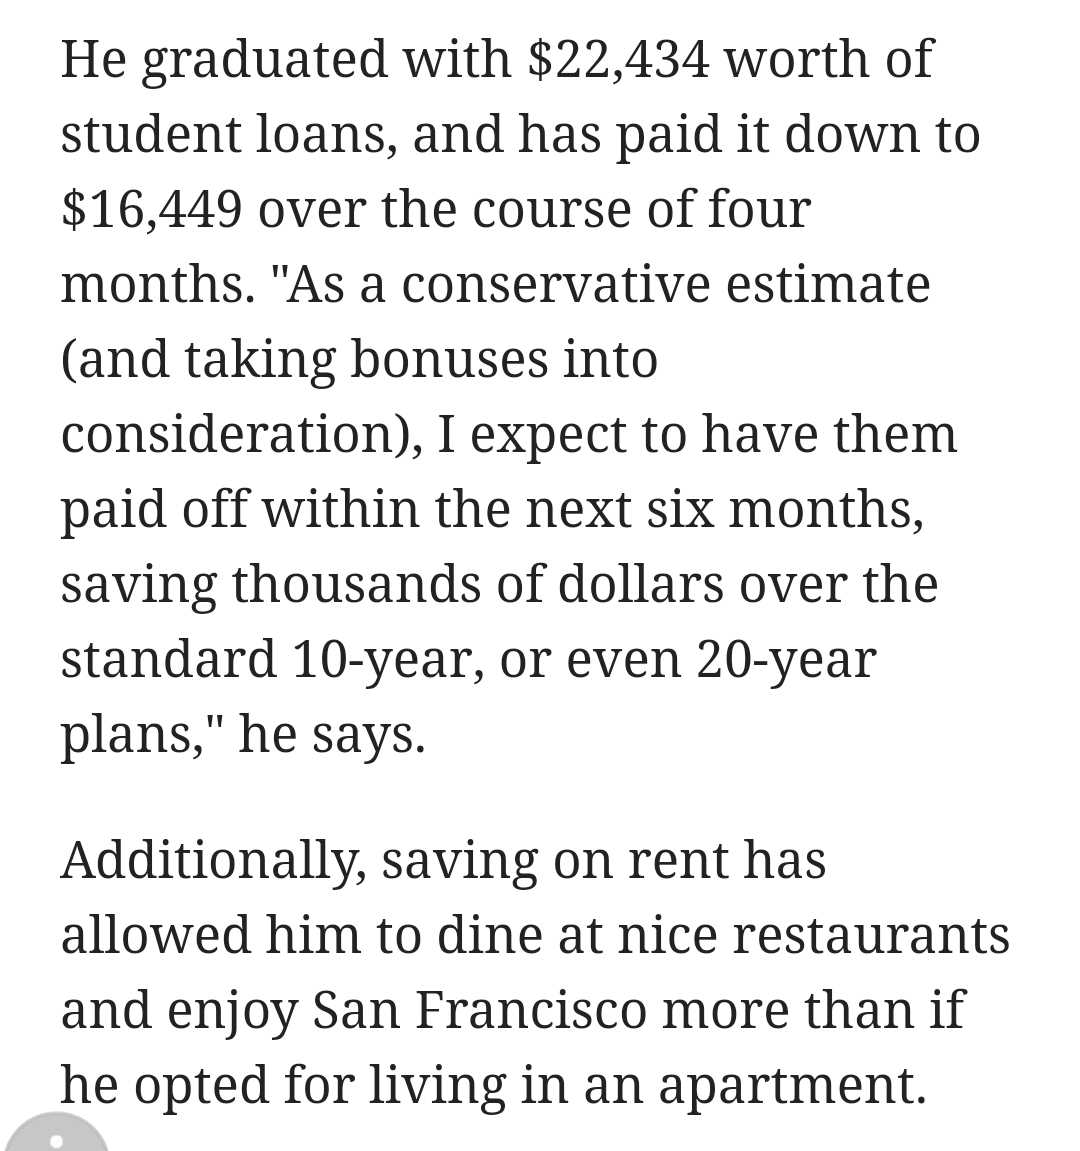Click the word 'estimate' in the quote
The height and width of the screenshot is (1151, 1080).
(x=828, y=285)
